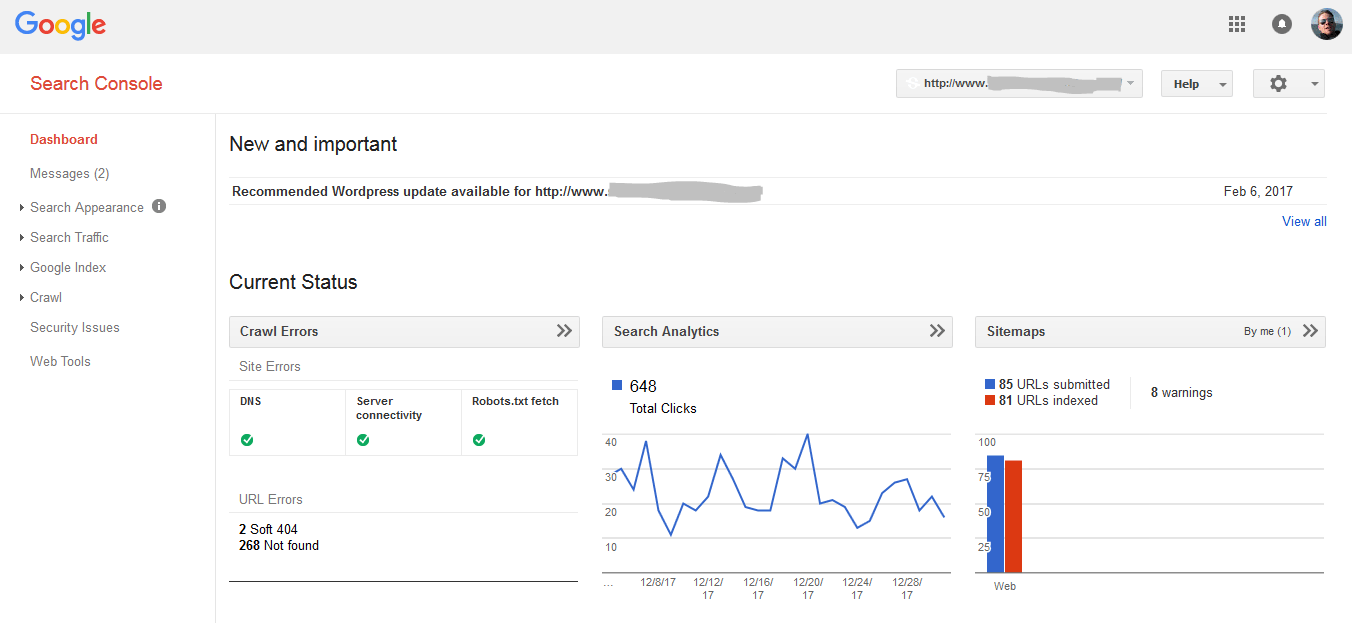Expand the Crawl section
Viewport: 1352px width, 623px height.
(x=46, y=297)
